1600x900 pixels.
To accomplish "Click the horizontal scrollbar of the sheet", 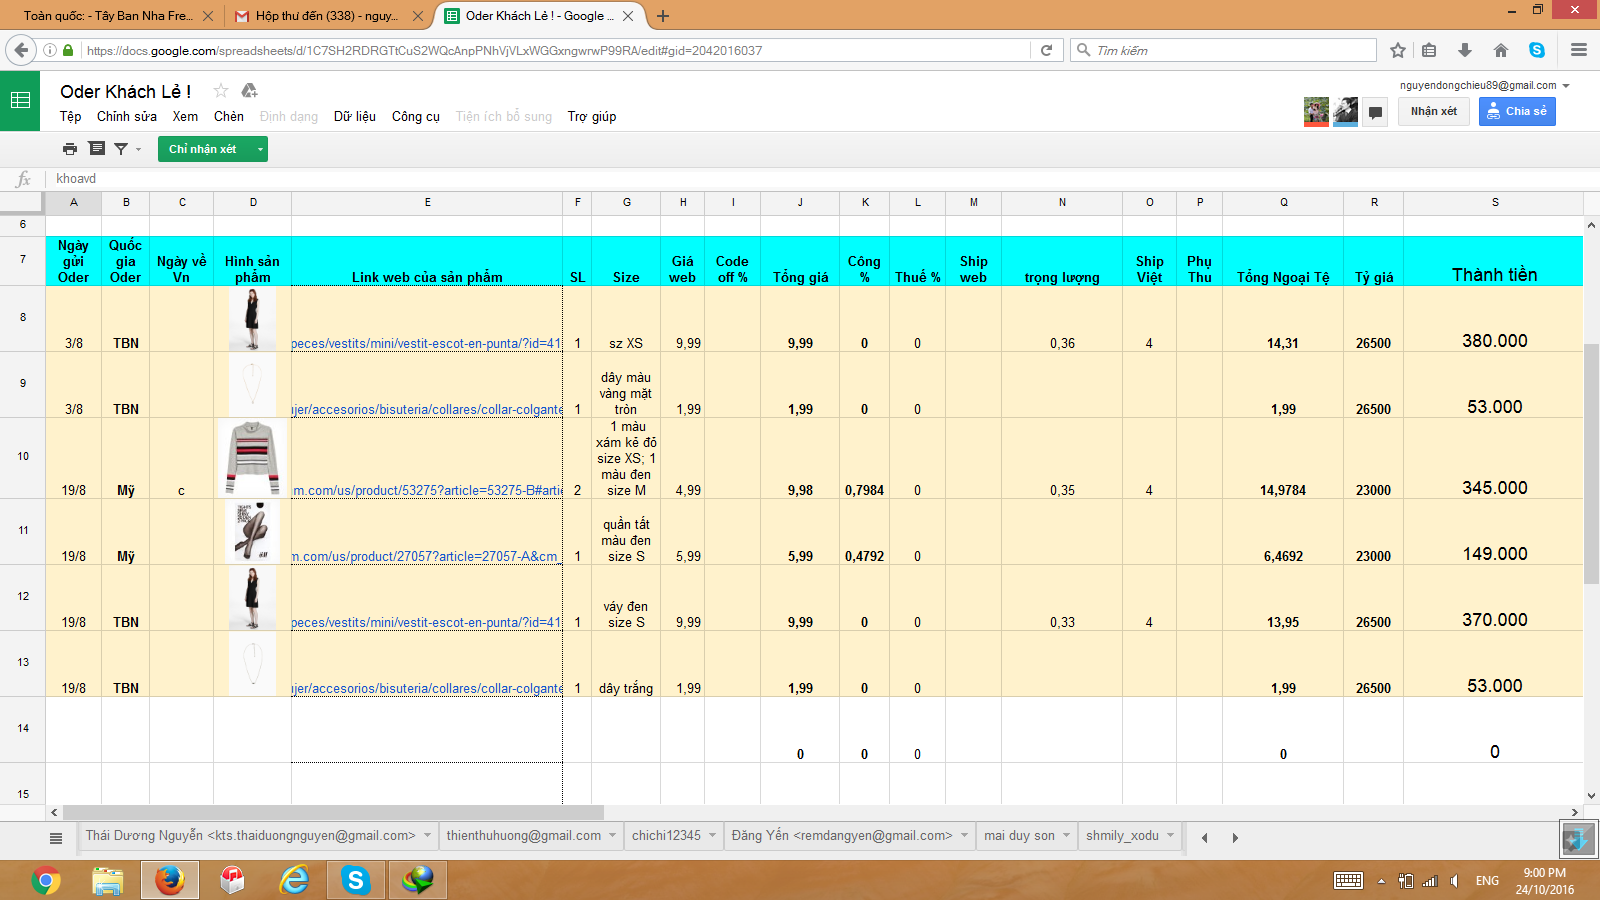I will click(x=333, y=812).
